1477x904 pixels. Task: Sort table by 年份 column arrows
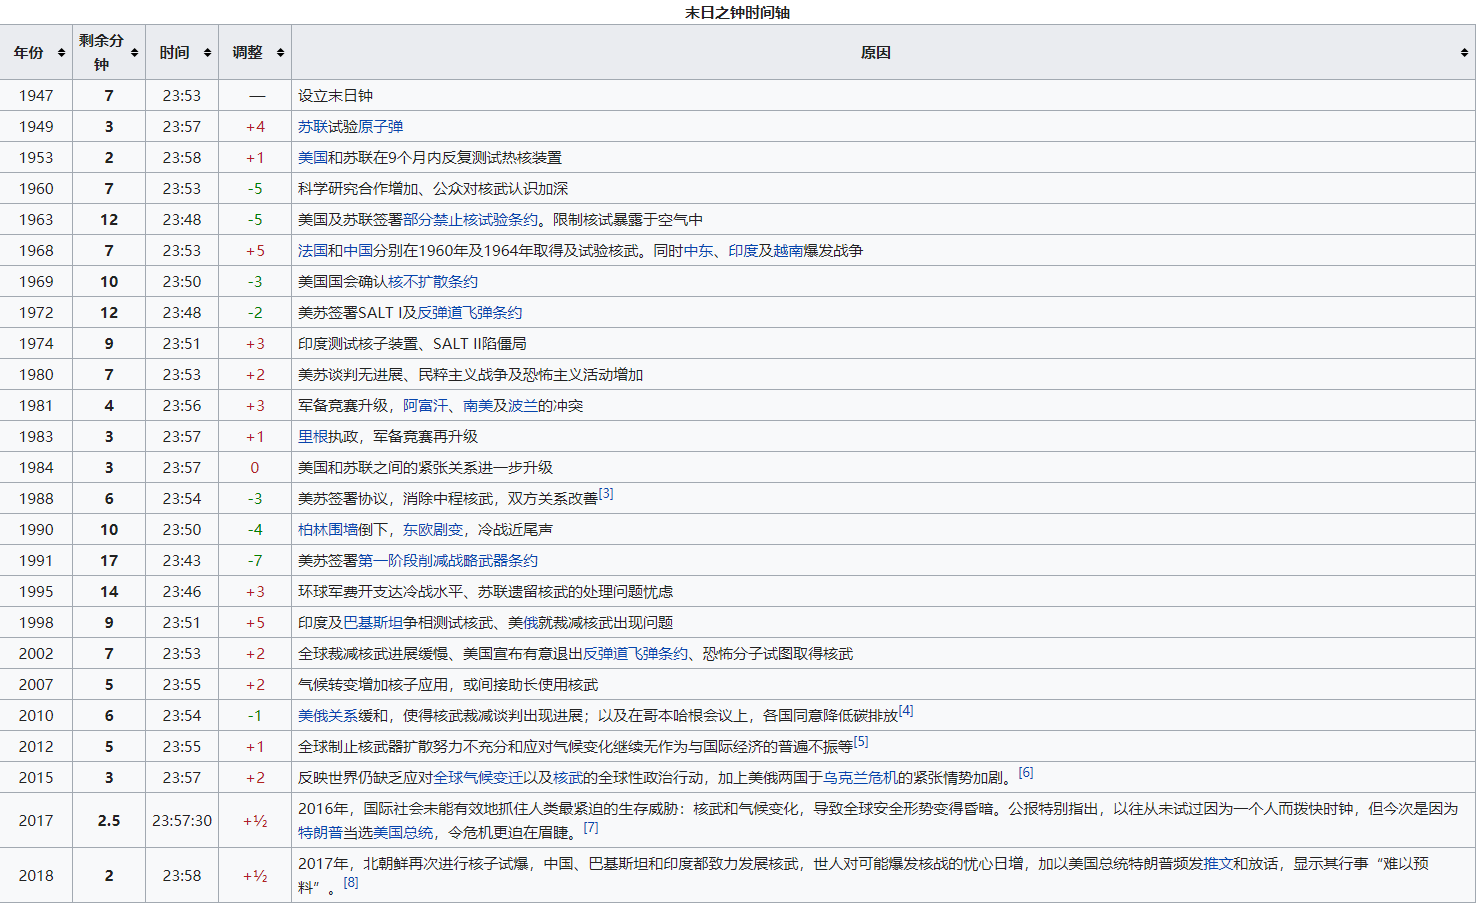point(61,53)
